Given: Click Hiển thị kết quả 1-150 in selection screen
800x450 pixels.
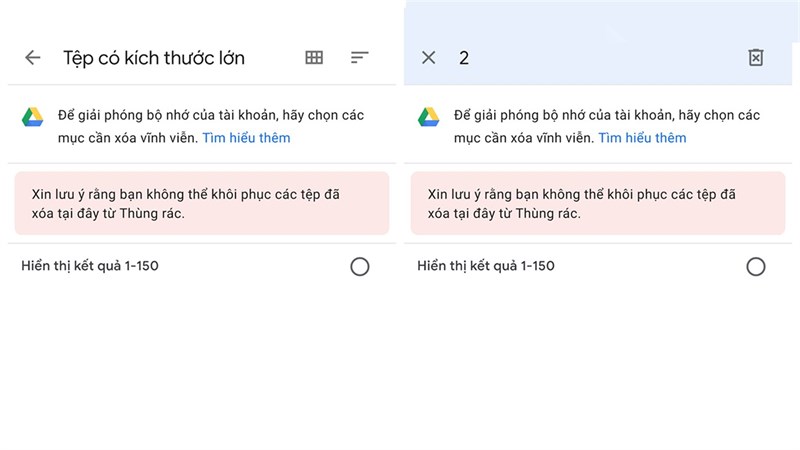Looking at the screenshot, I should pos(486,266).
